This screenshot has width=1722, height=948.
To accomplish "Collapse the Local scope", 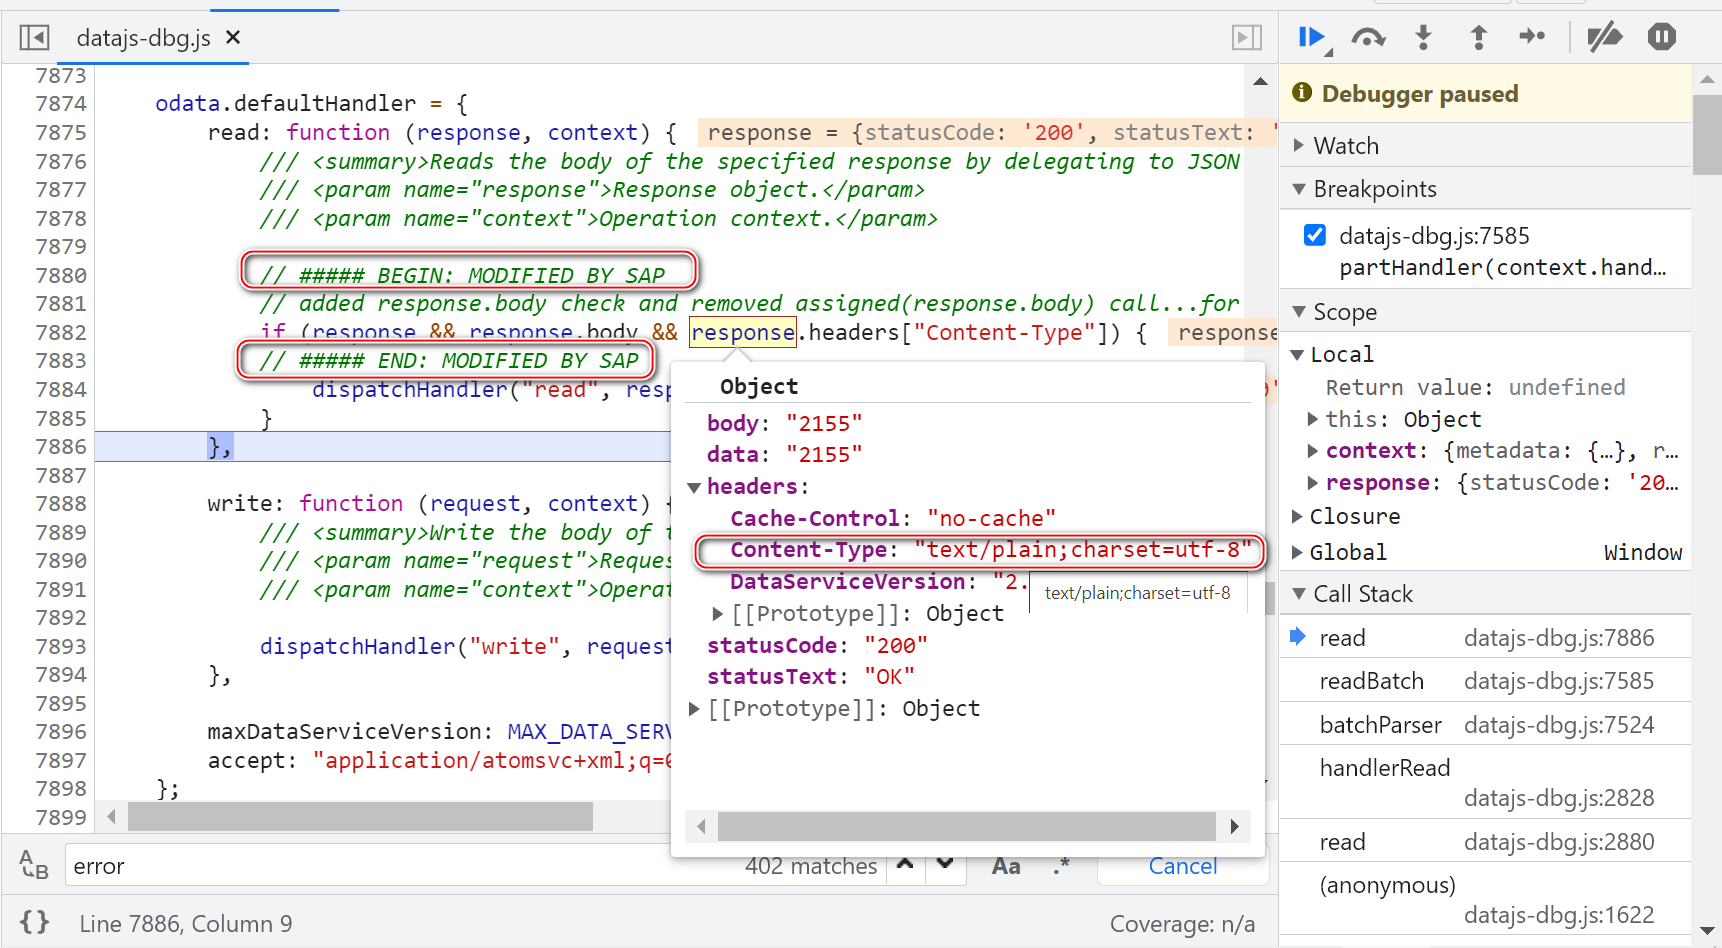I will point(1298,355).
